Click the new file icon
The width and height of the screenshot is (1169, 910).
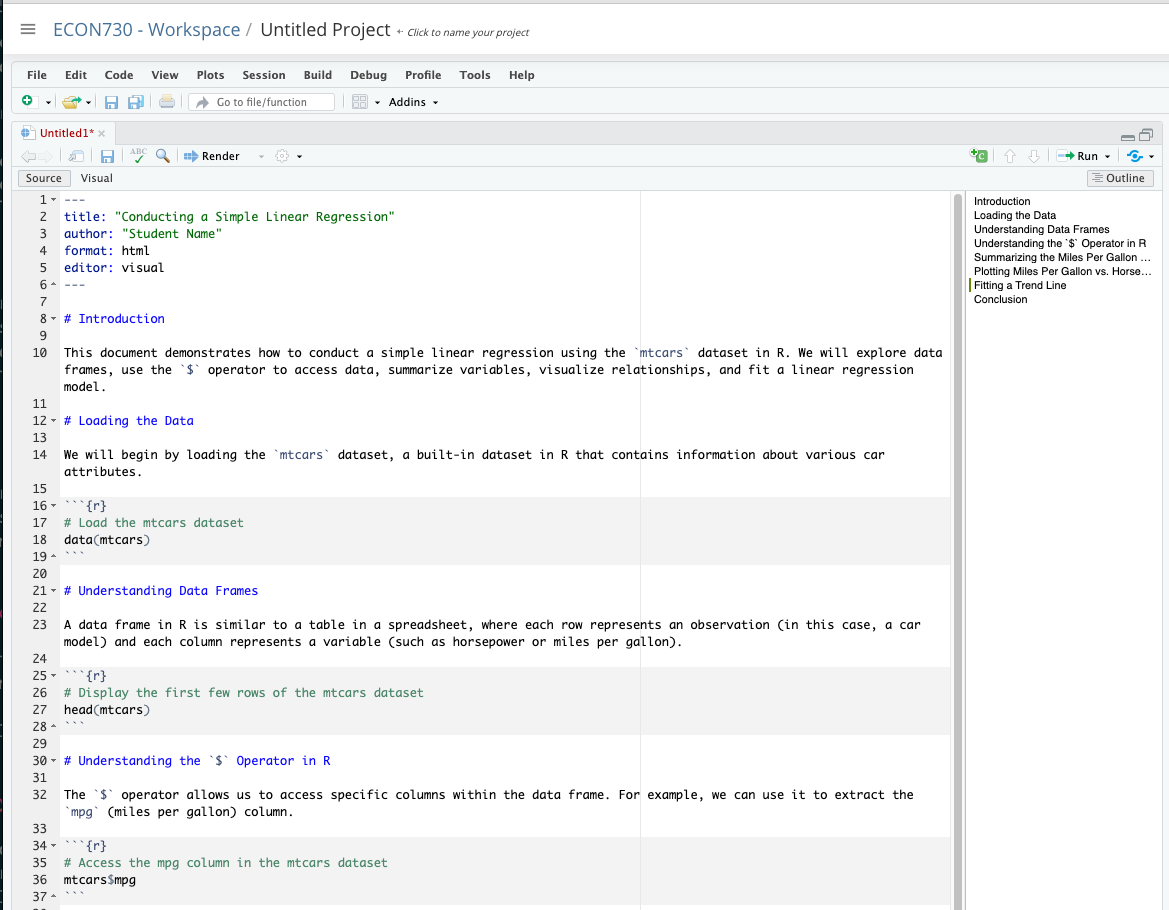point(29,102)
